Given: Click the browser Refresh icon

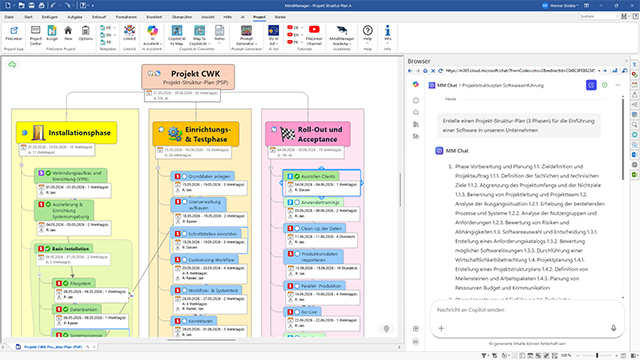Looking at the screenshot, I should [x=440, y=71].
